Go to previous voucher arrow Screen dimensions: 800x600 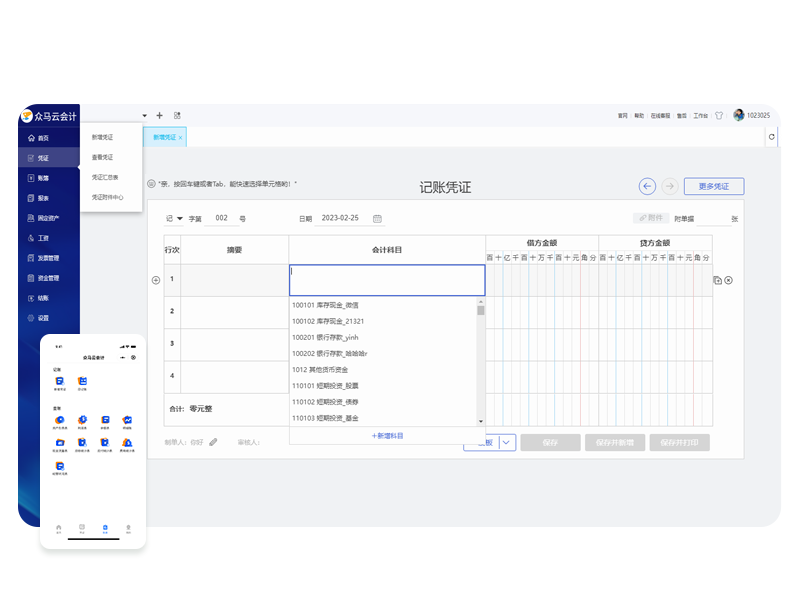point(647,186)
